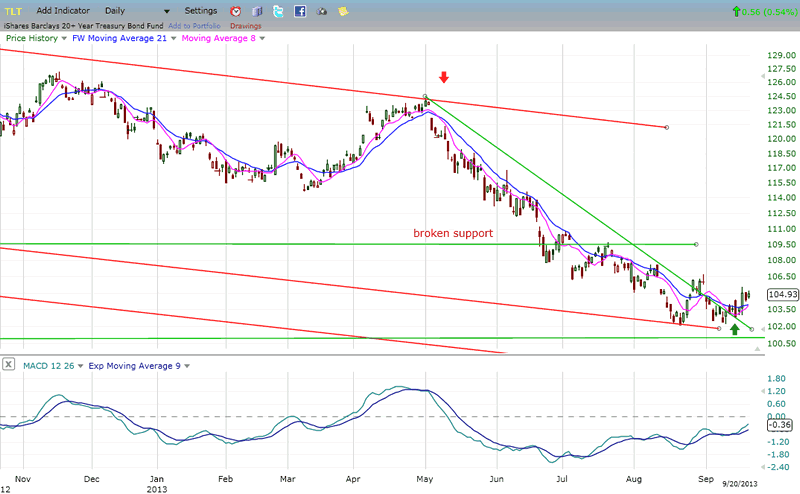Image resolution: width=800 pixels, height=494 pixels.
Task: Share the chart via Facebook icon
Action: (x=300, y=11)
